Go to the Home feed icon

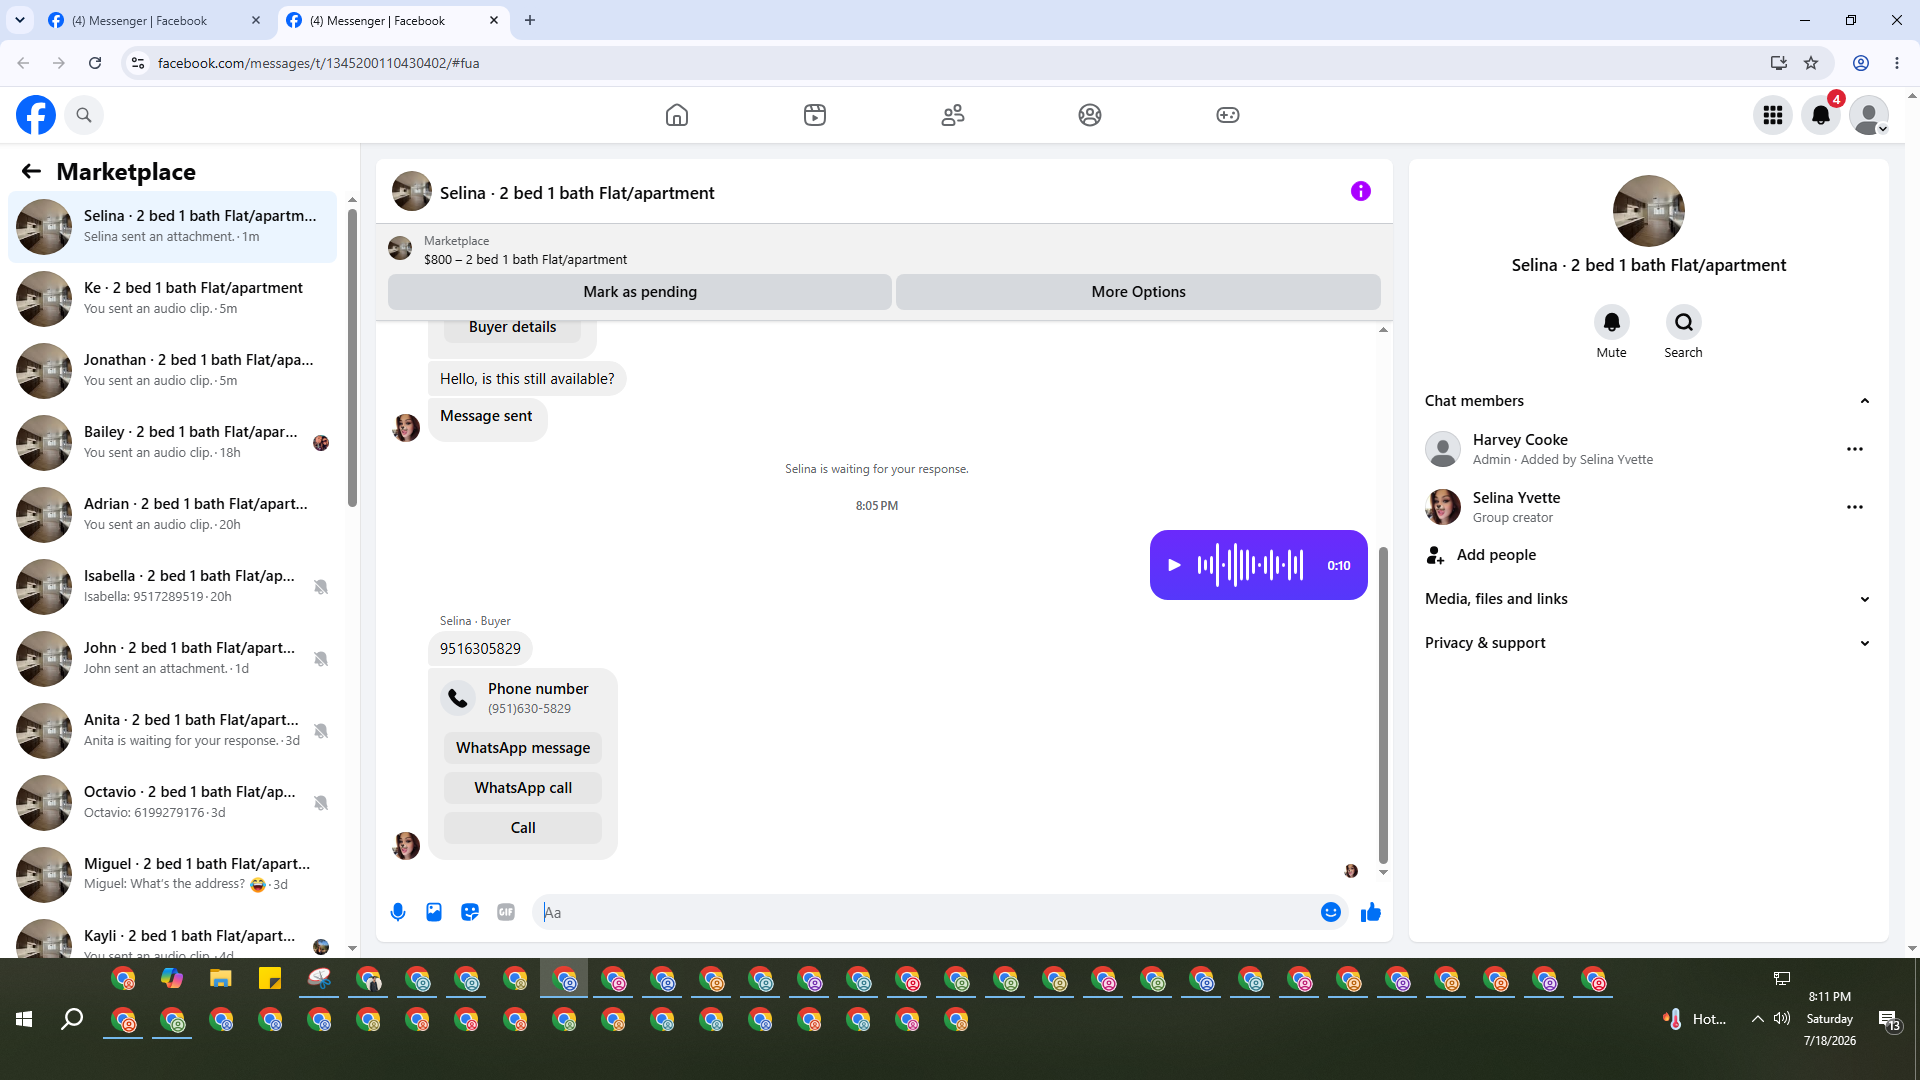[x=677, y=115]
